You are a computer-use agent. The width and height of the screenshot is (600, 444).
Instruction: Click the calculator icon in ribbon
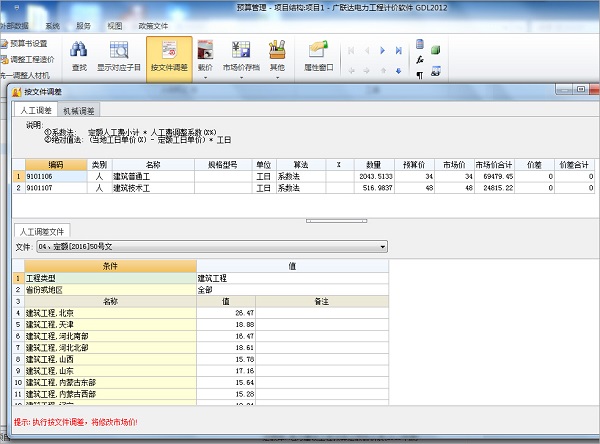pos(420,44)
